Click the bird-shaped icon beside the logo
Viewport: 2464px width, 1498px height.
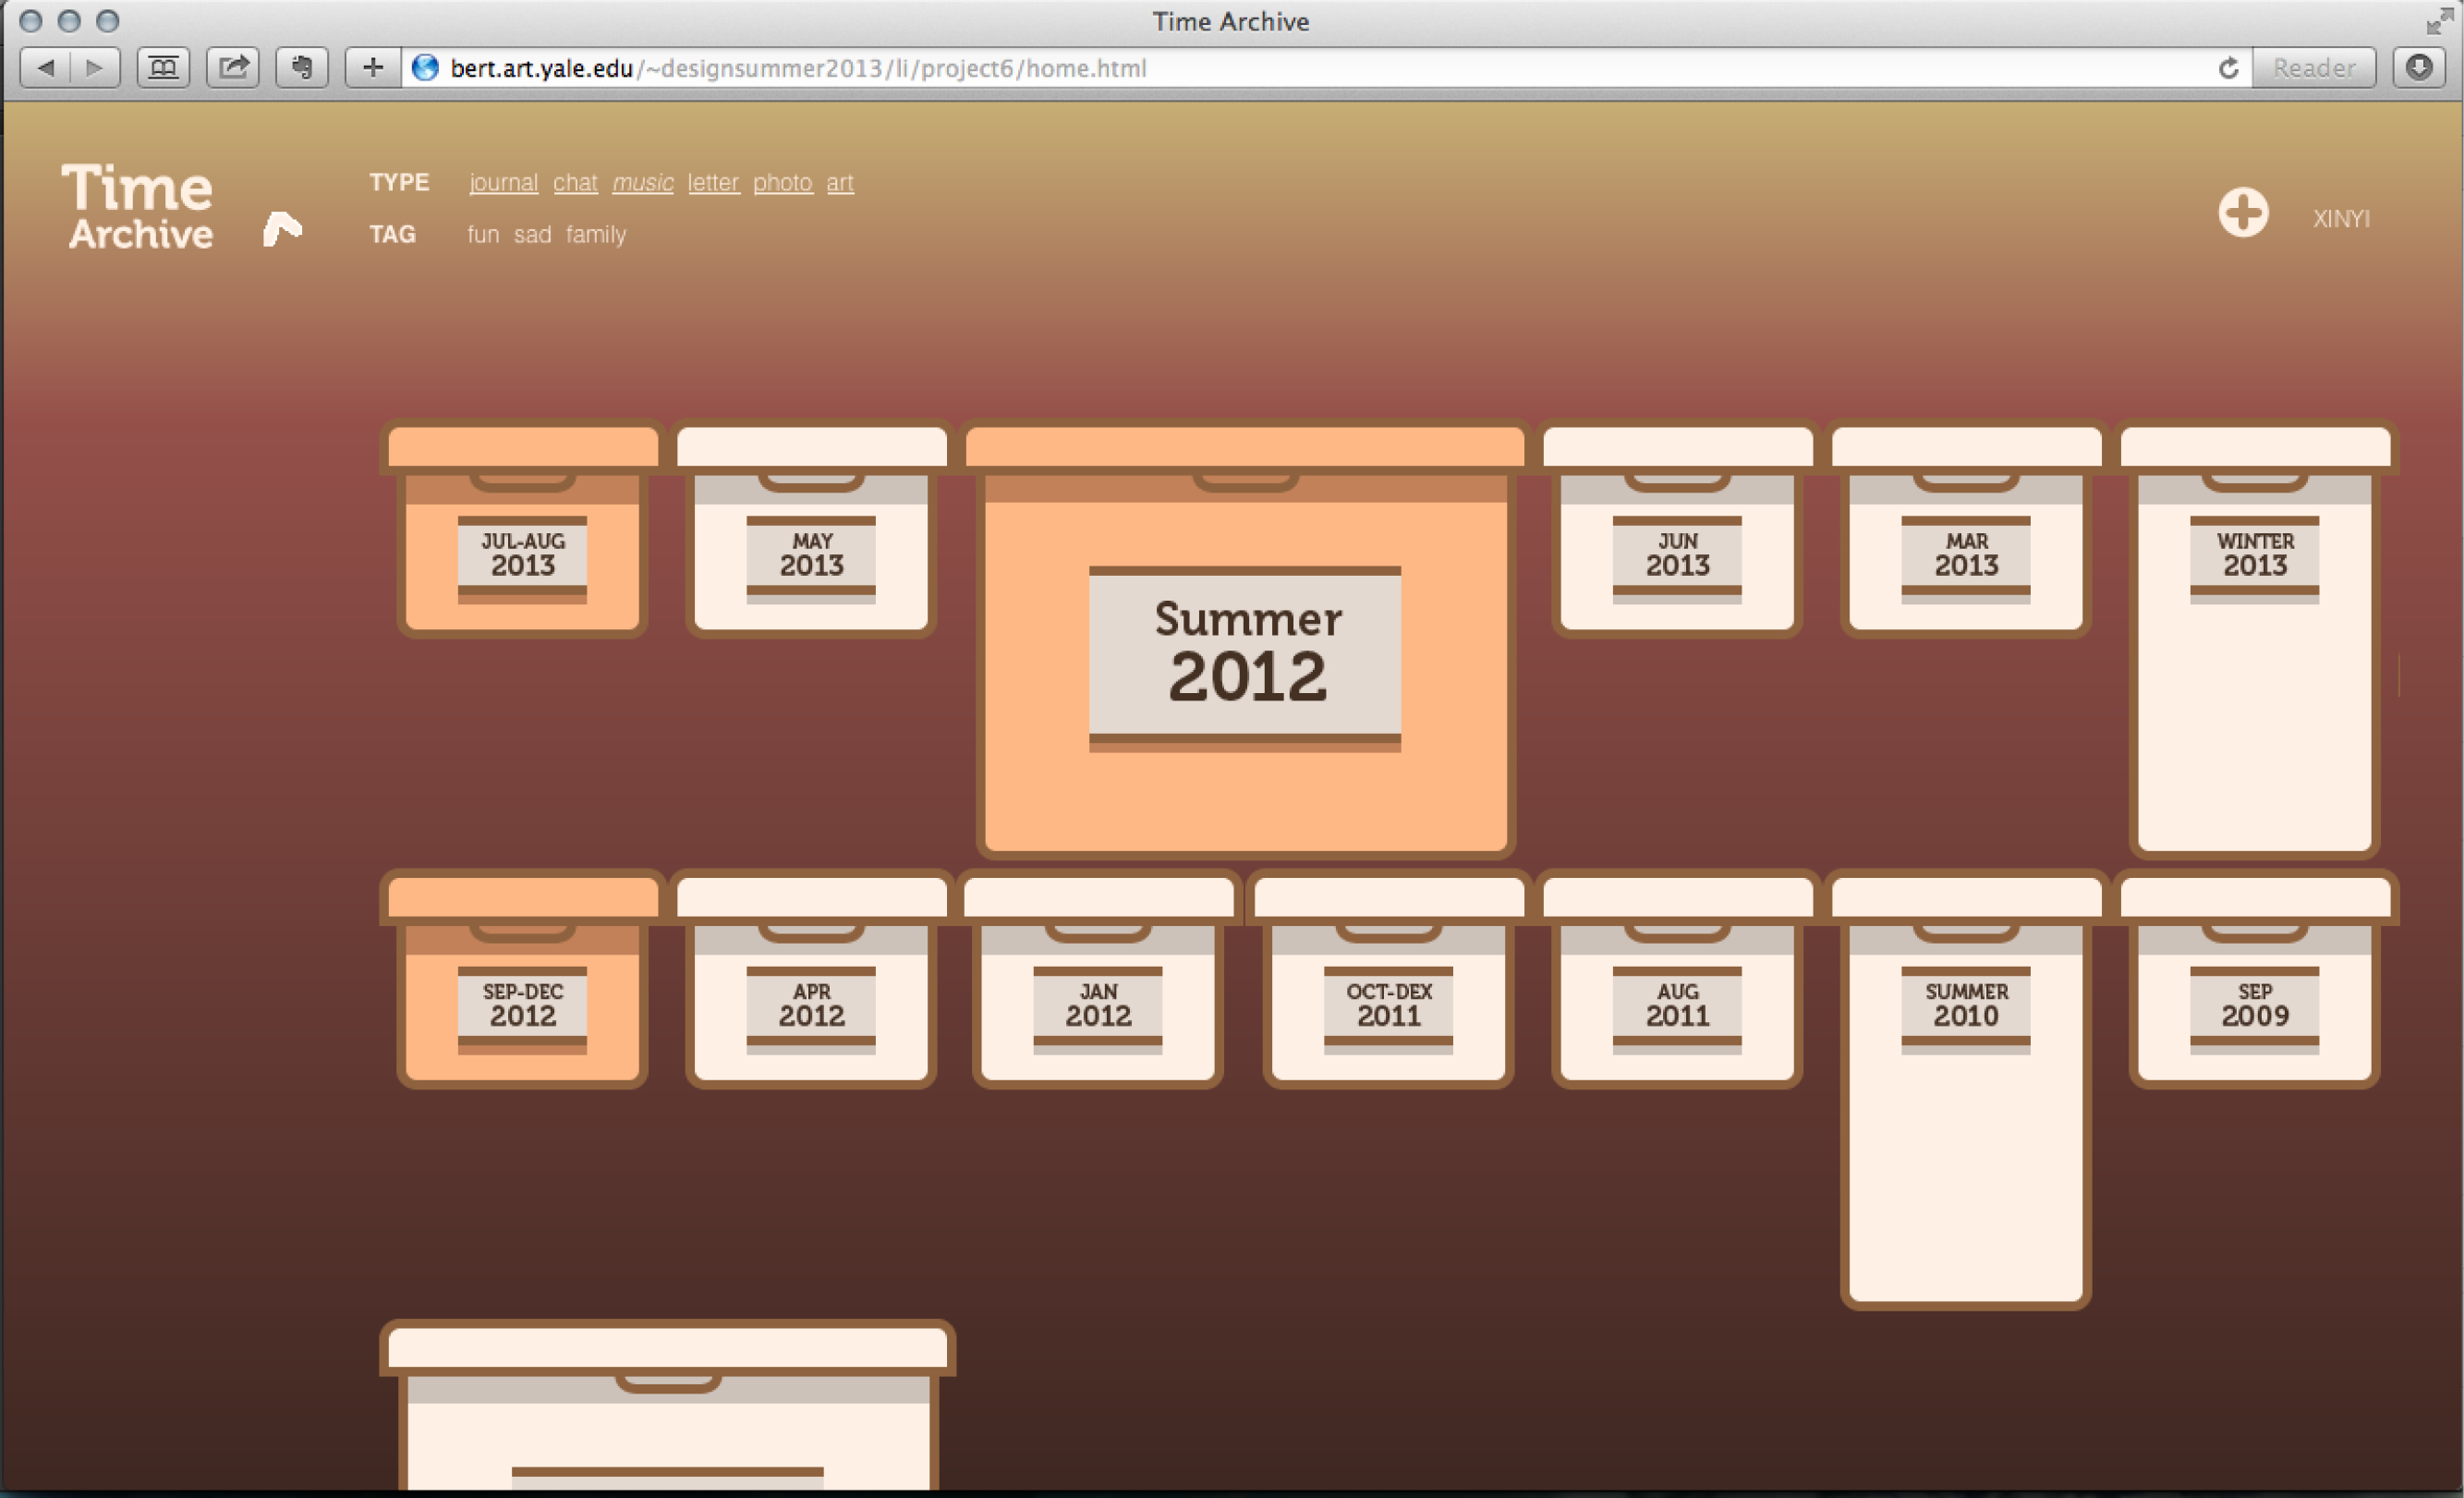(x=282, y=229)
